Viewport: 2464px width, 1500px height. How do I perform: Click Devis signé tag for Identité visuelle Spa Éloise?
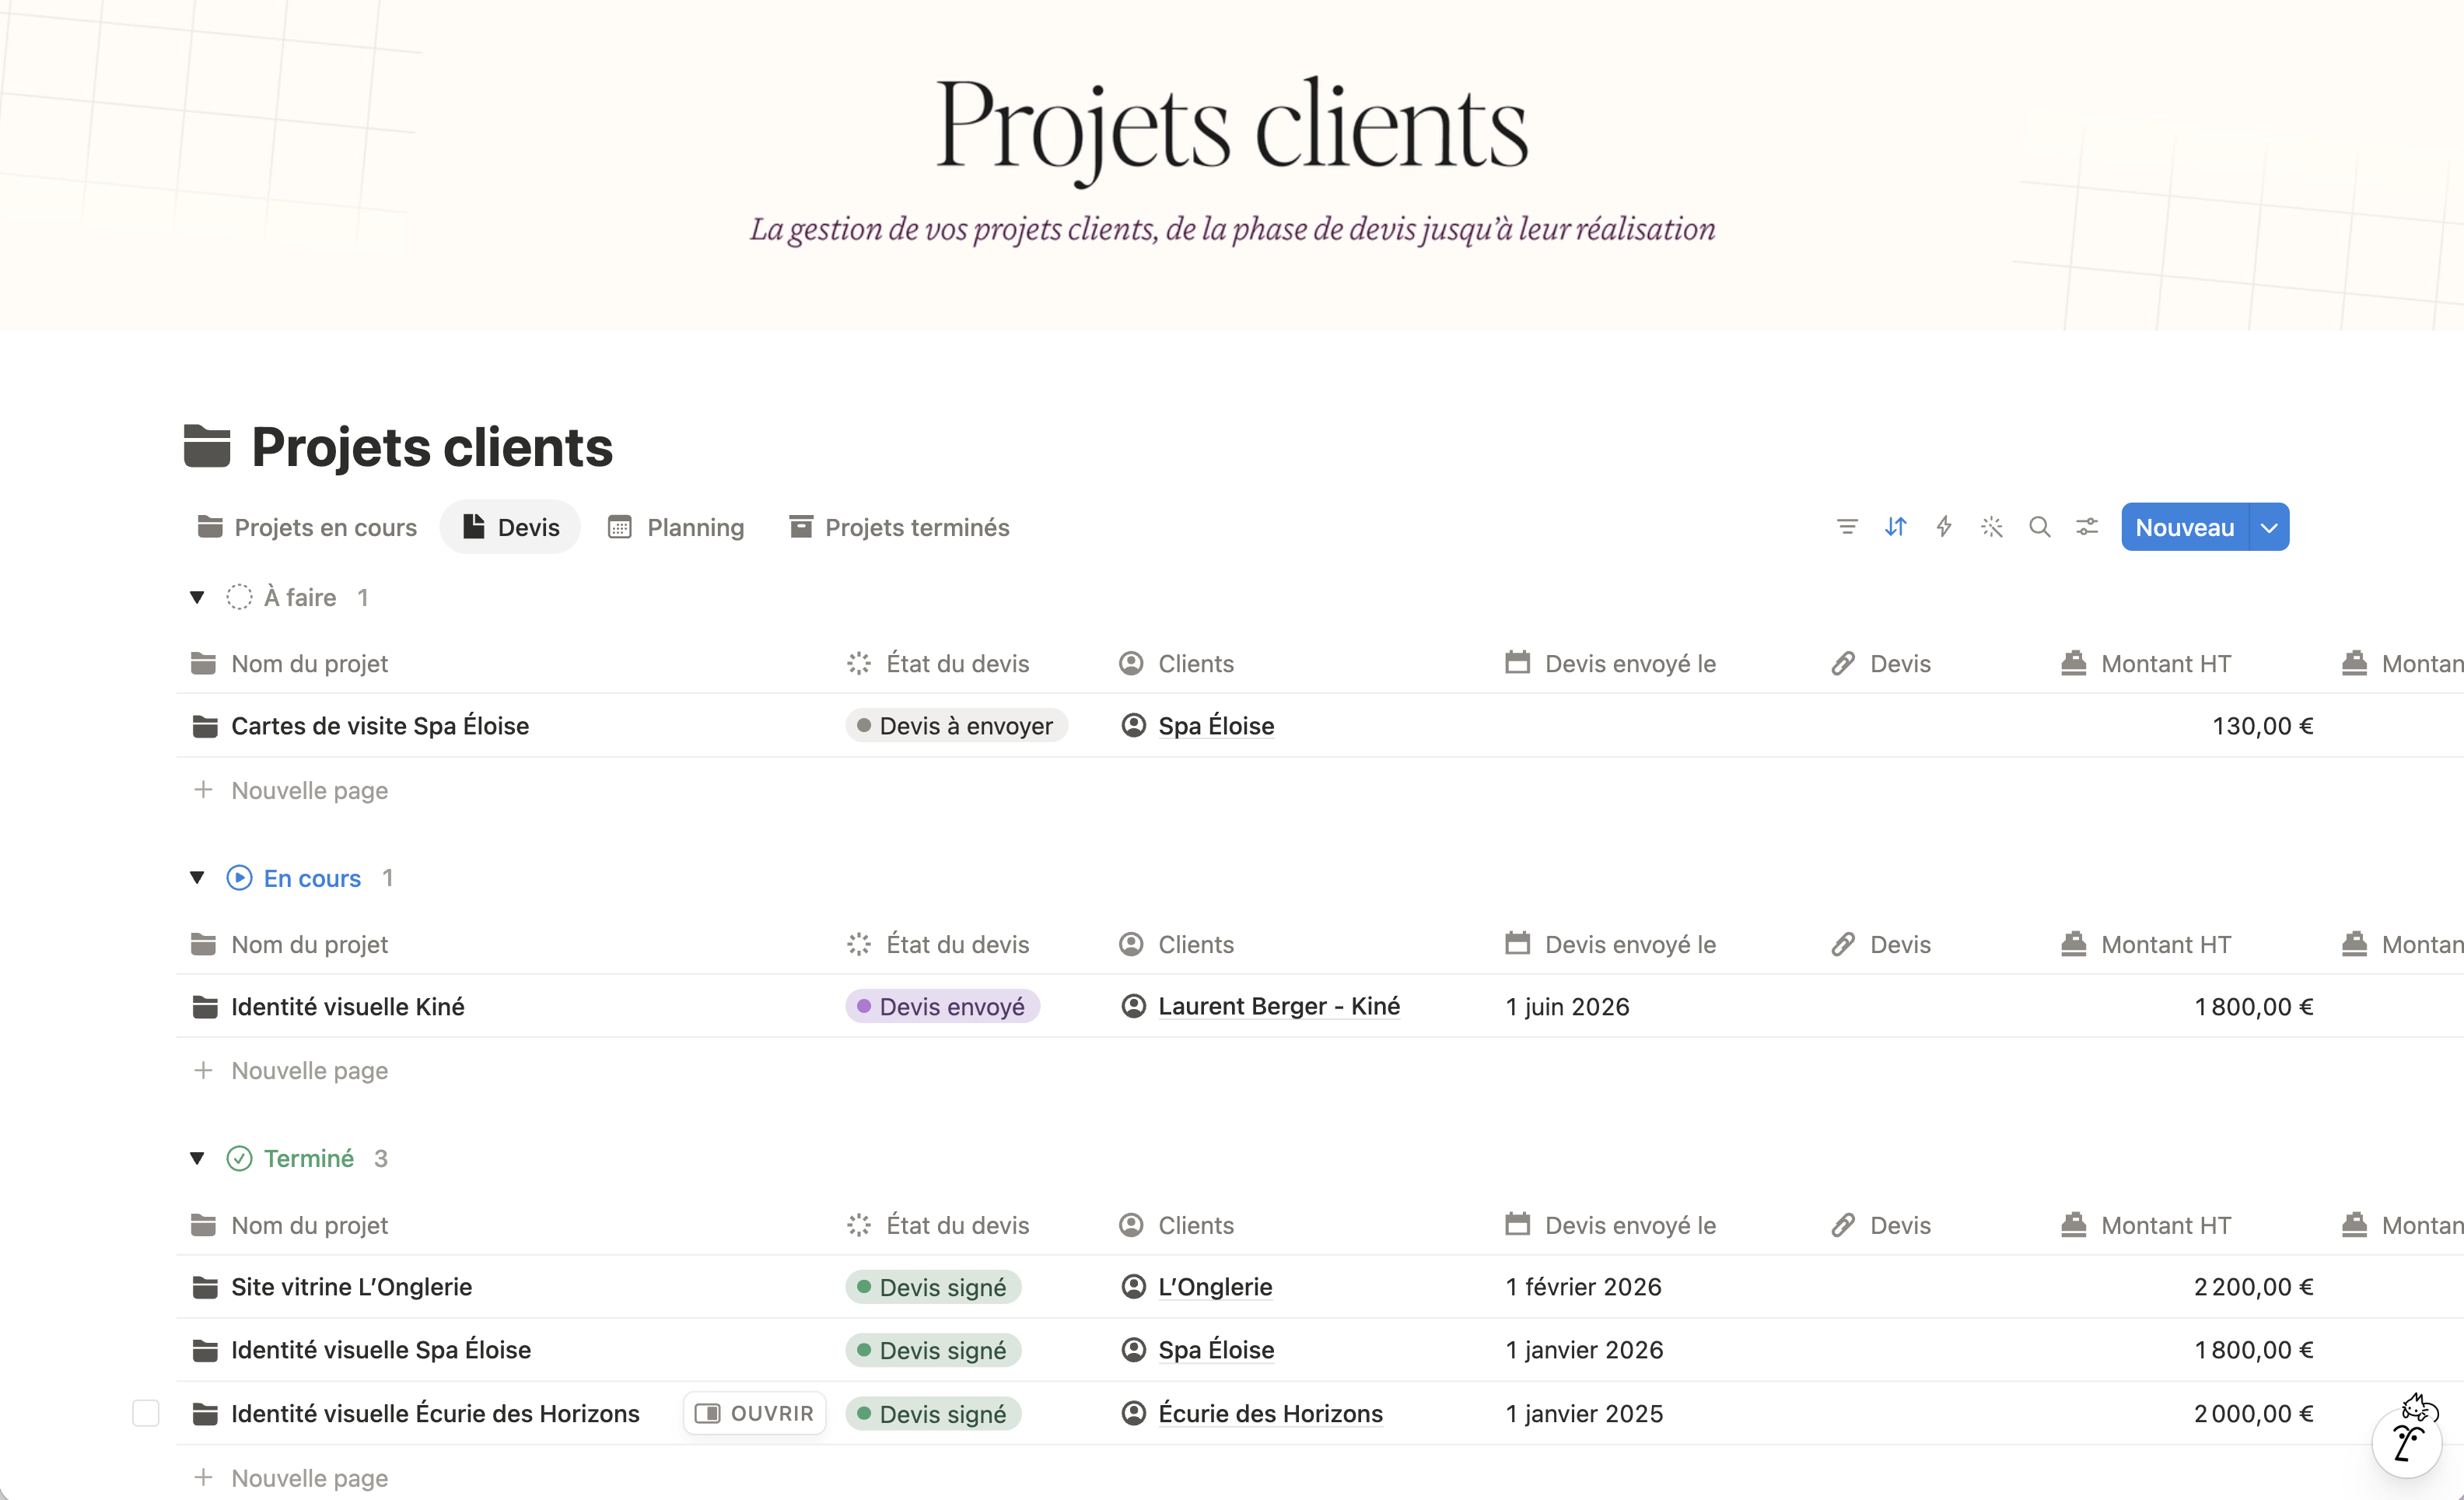pos(933,1350)
